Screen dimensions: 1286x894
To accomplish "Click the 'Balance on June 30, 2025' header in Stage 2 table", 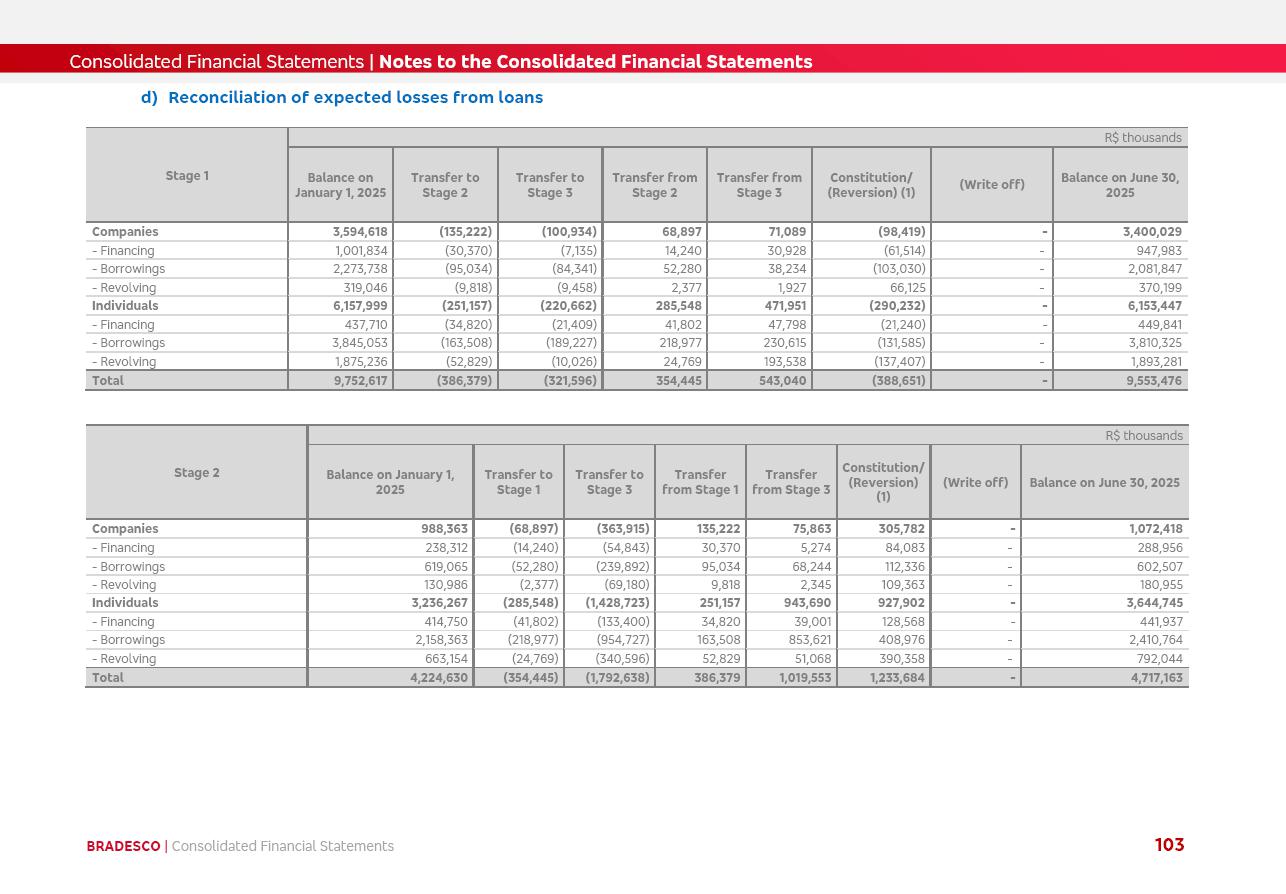I will (1104, 483).
